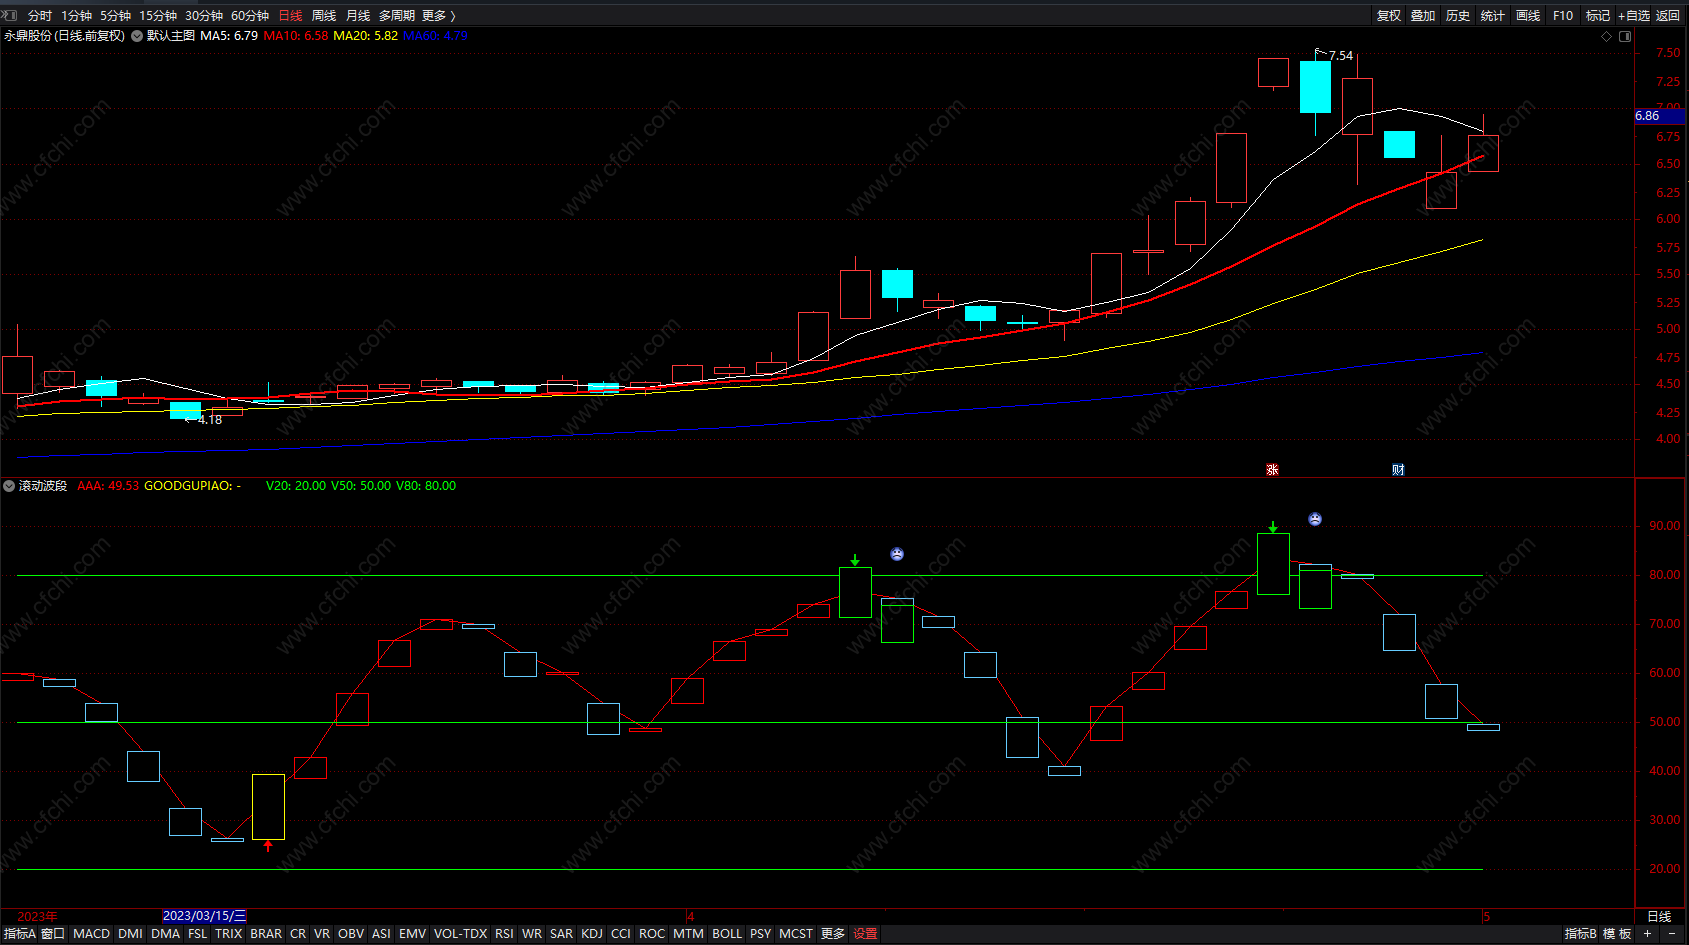Click the 涨 event marker icon

tap(1272, 469)
